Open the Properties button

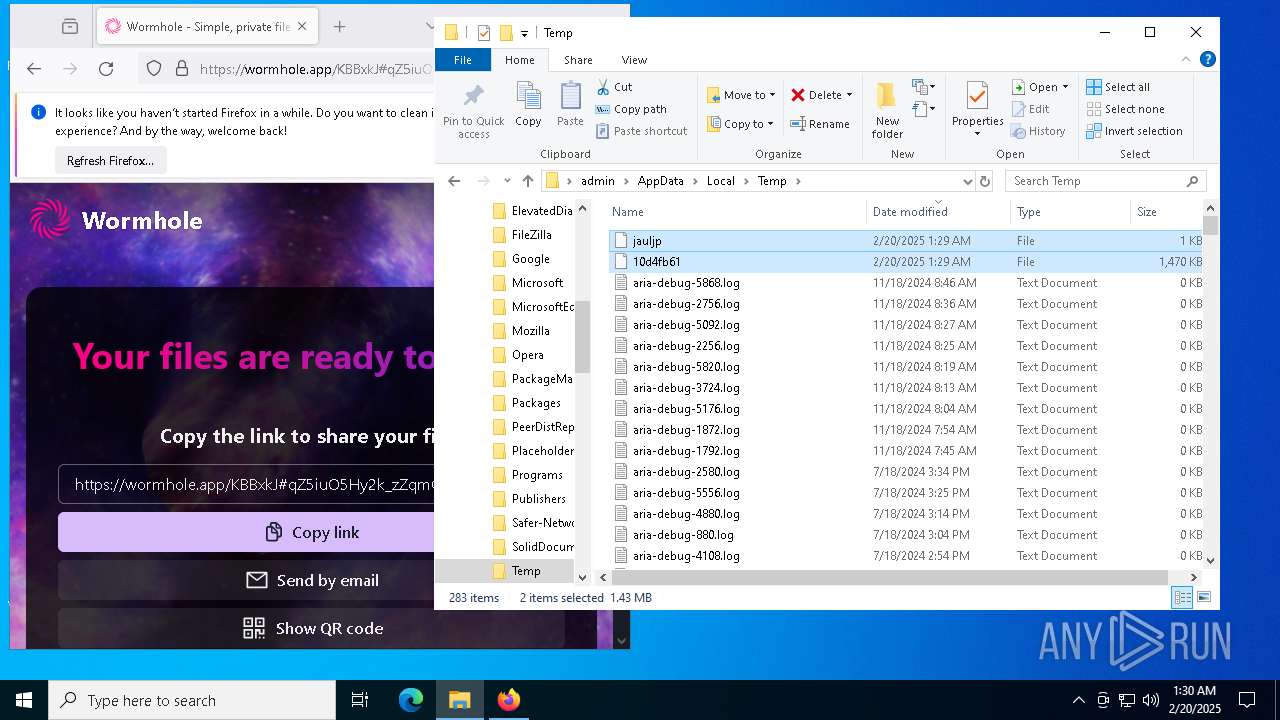coord(977,110)
